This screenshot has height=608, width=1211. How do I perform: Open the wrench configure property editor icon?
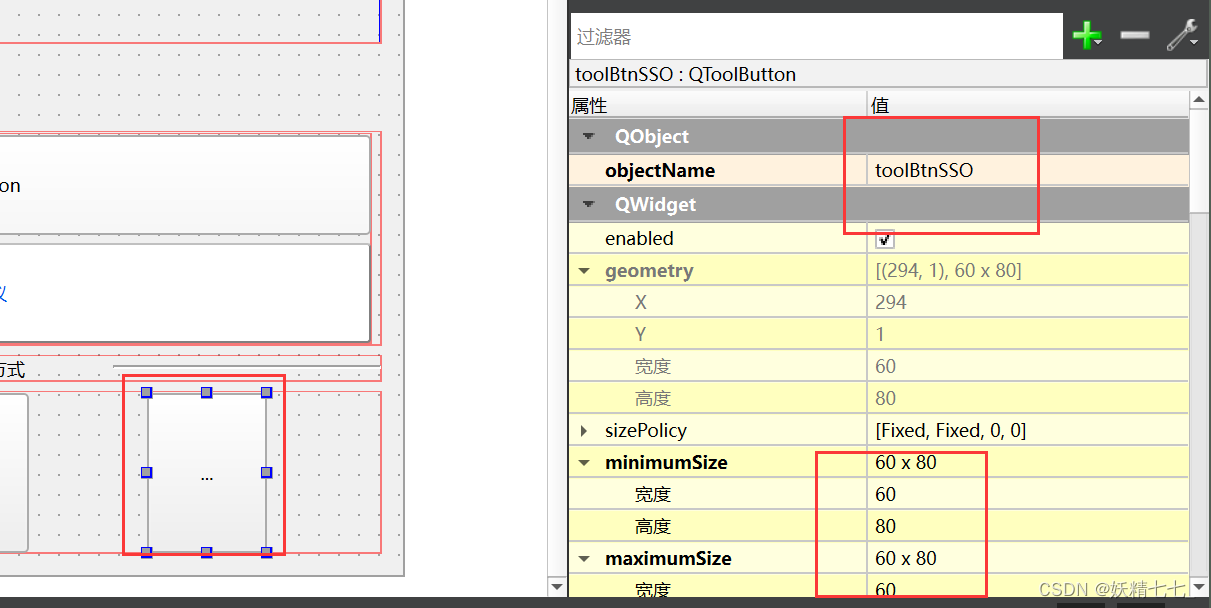pos(1182,36)
